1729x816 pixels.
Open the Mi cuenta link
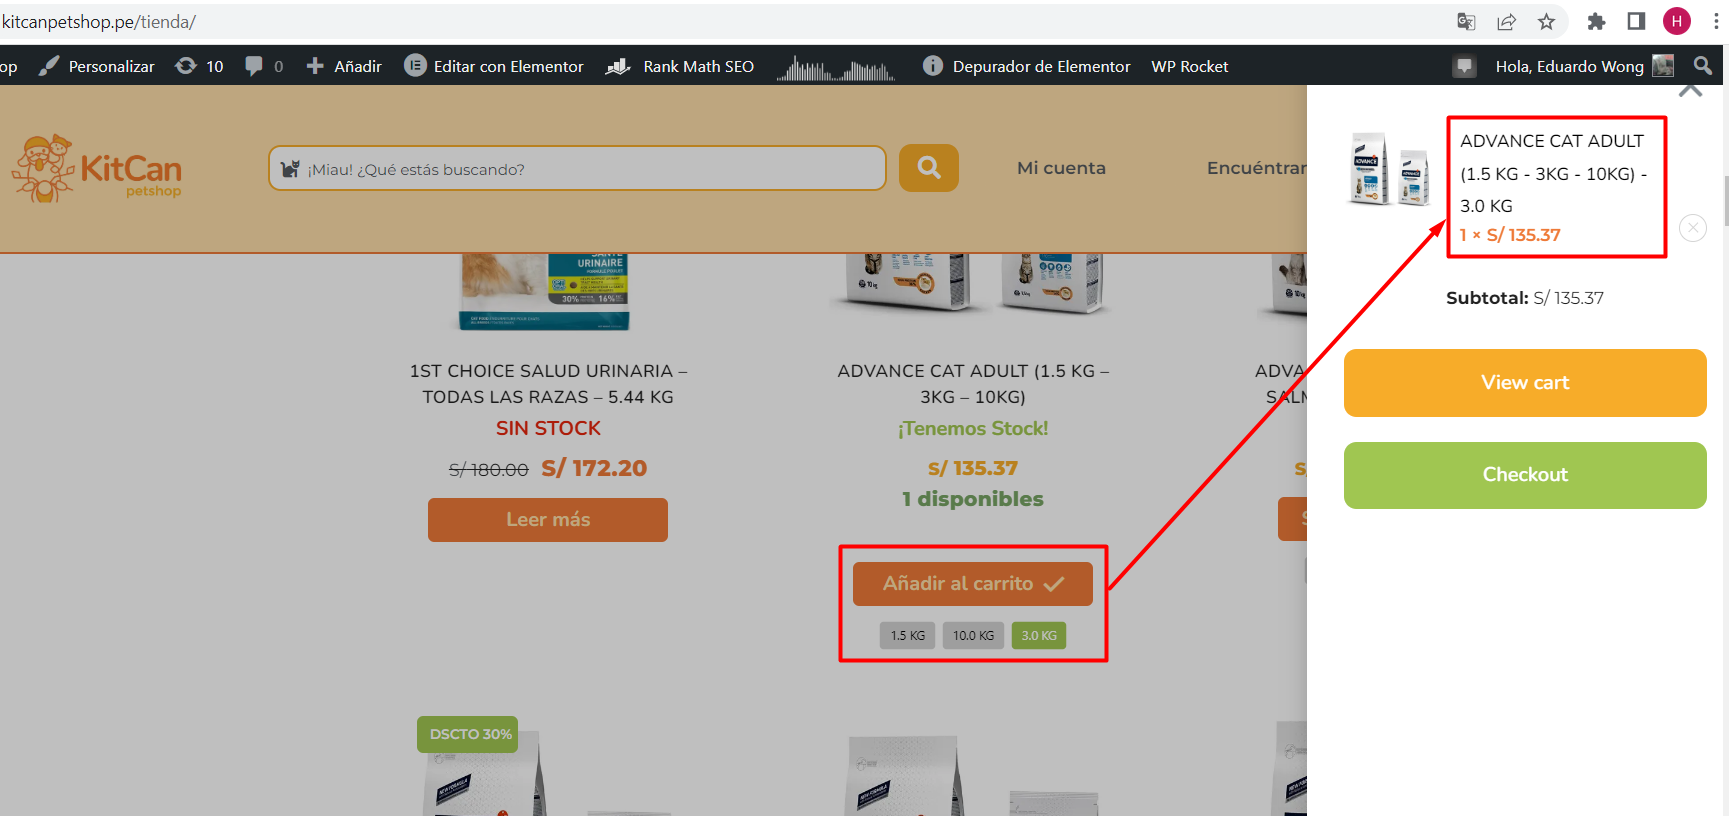point(1061,168)
